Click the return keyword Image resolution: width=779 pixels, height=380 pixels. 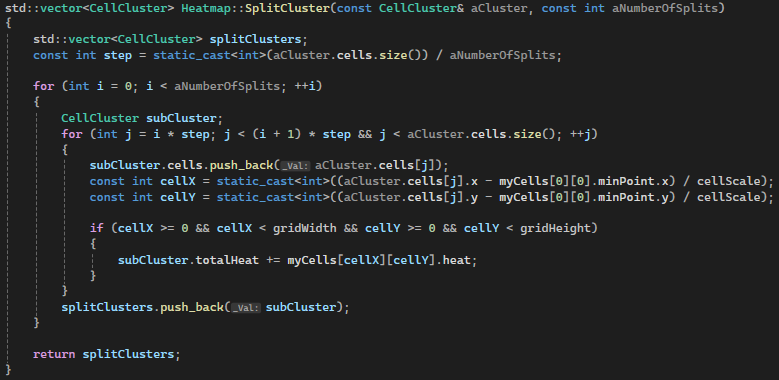[x=54, y=354]
